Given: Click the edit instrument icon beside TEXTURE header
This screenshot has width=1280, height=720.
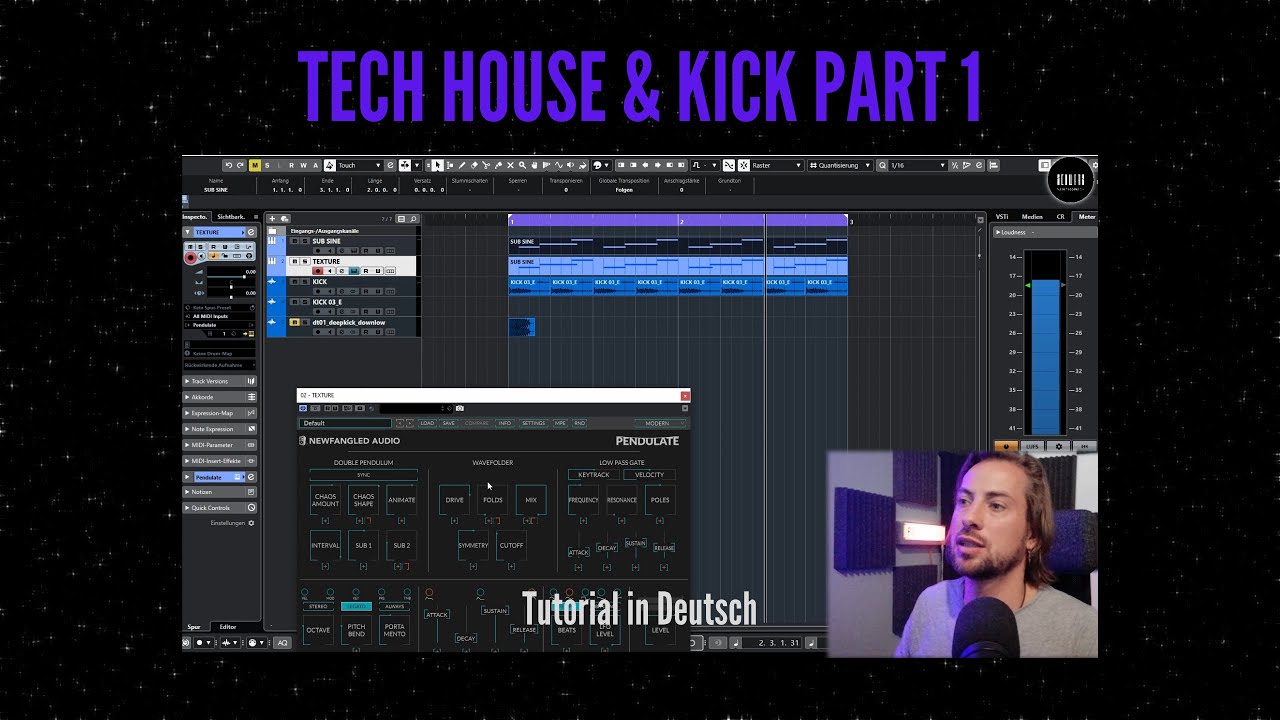Looking at the screenshot, I should click(x=251, y=232).
